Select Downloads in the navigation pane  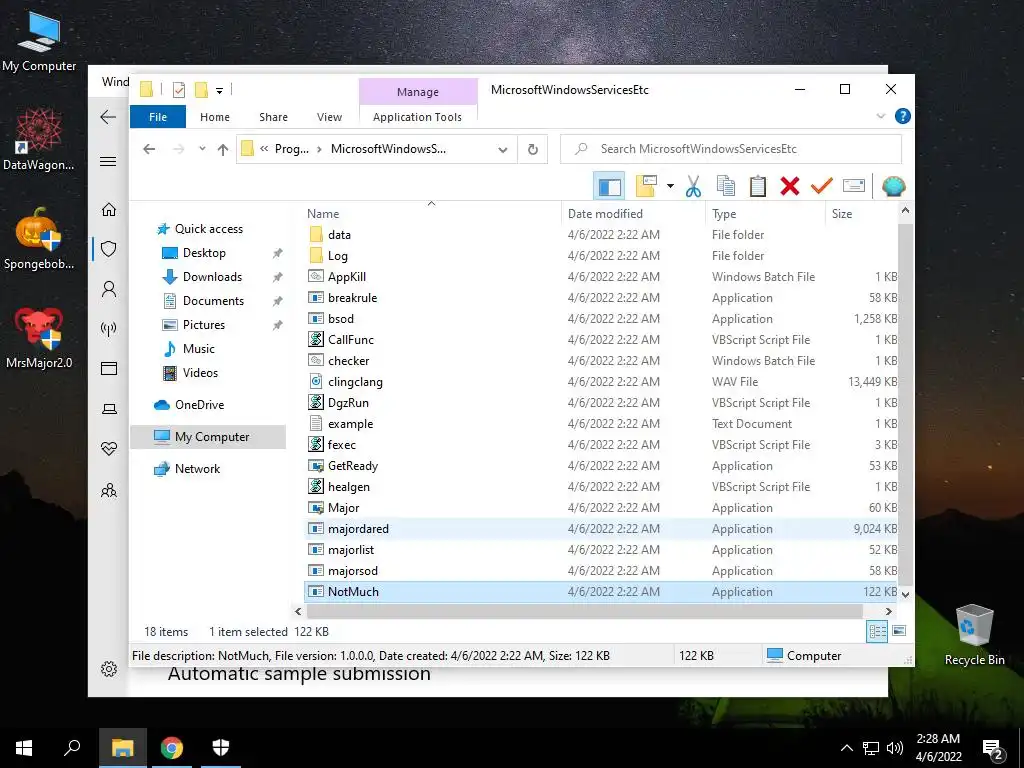(212, 277)
